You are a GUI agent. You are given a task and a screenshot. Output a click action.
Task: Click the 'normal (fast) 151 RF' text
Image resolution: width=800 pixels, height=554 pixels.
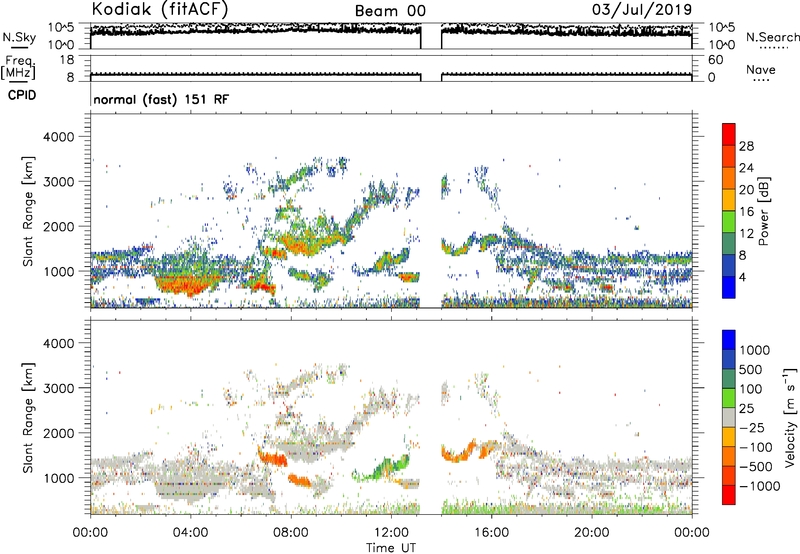(161, 99)
